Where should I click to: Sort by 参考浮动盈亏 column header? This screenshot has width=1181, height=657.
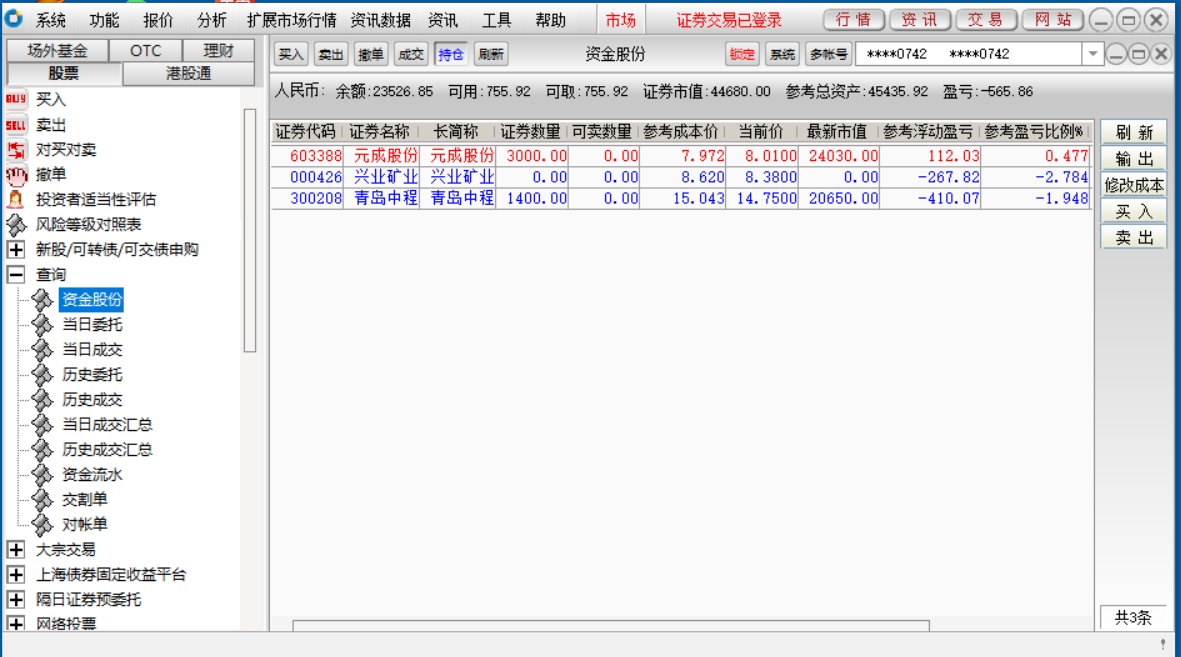click(x=928, y=132)
